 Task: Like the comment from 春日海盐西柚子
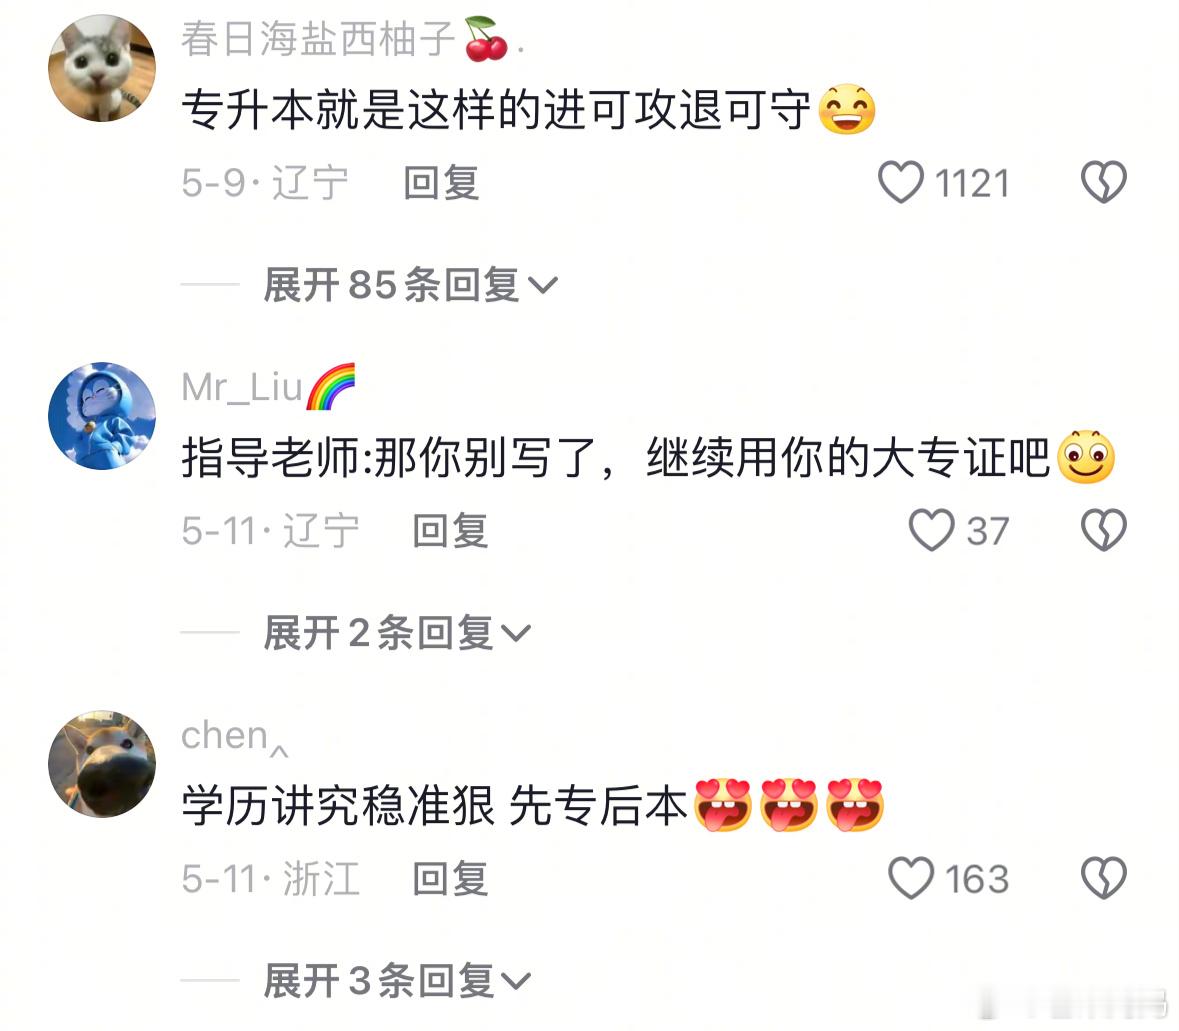coord(900,183)
